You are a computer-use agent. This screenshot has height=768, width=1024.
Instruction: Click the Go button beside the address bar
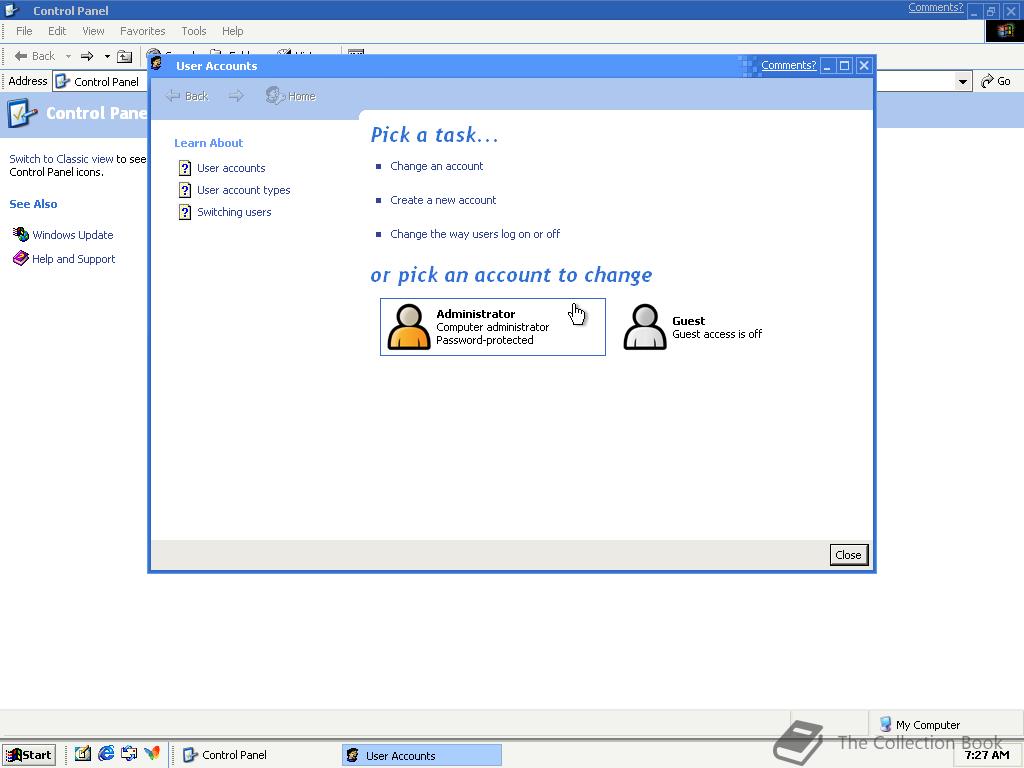pyautogui.click(x=996, y=81)
